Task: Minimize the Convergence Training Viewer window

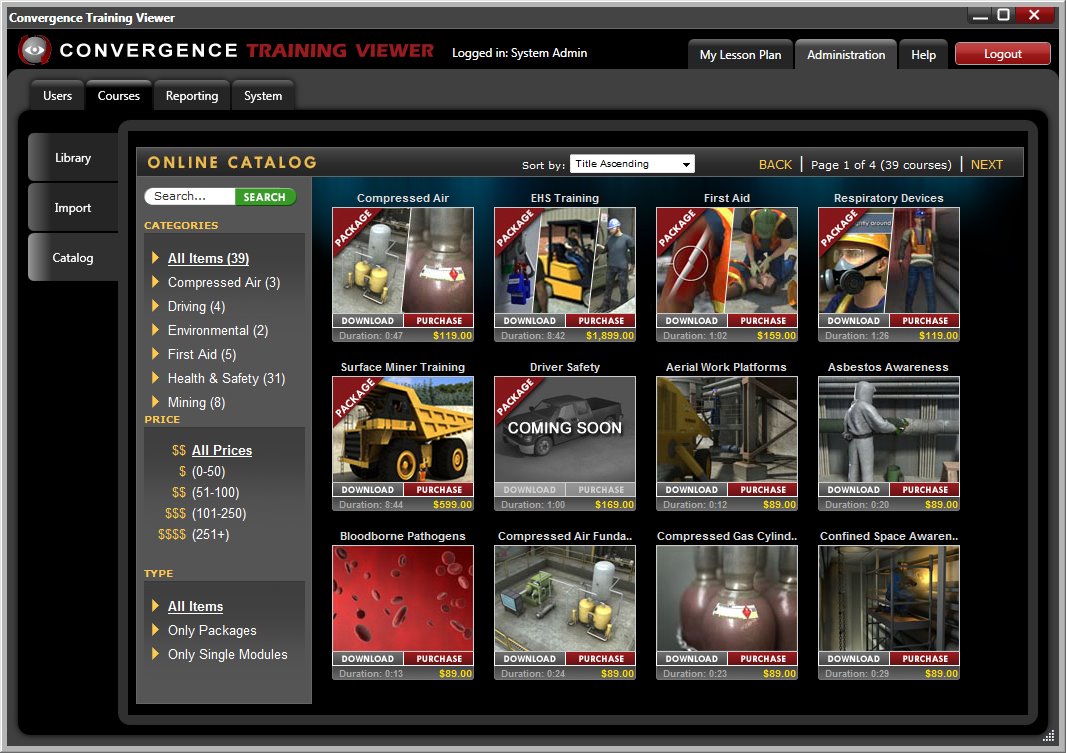Action: [980, 16]
